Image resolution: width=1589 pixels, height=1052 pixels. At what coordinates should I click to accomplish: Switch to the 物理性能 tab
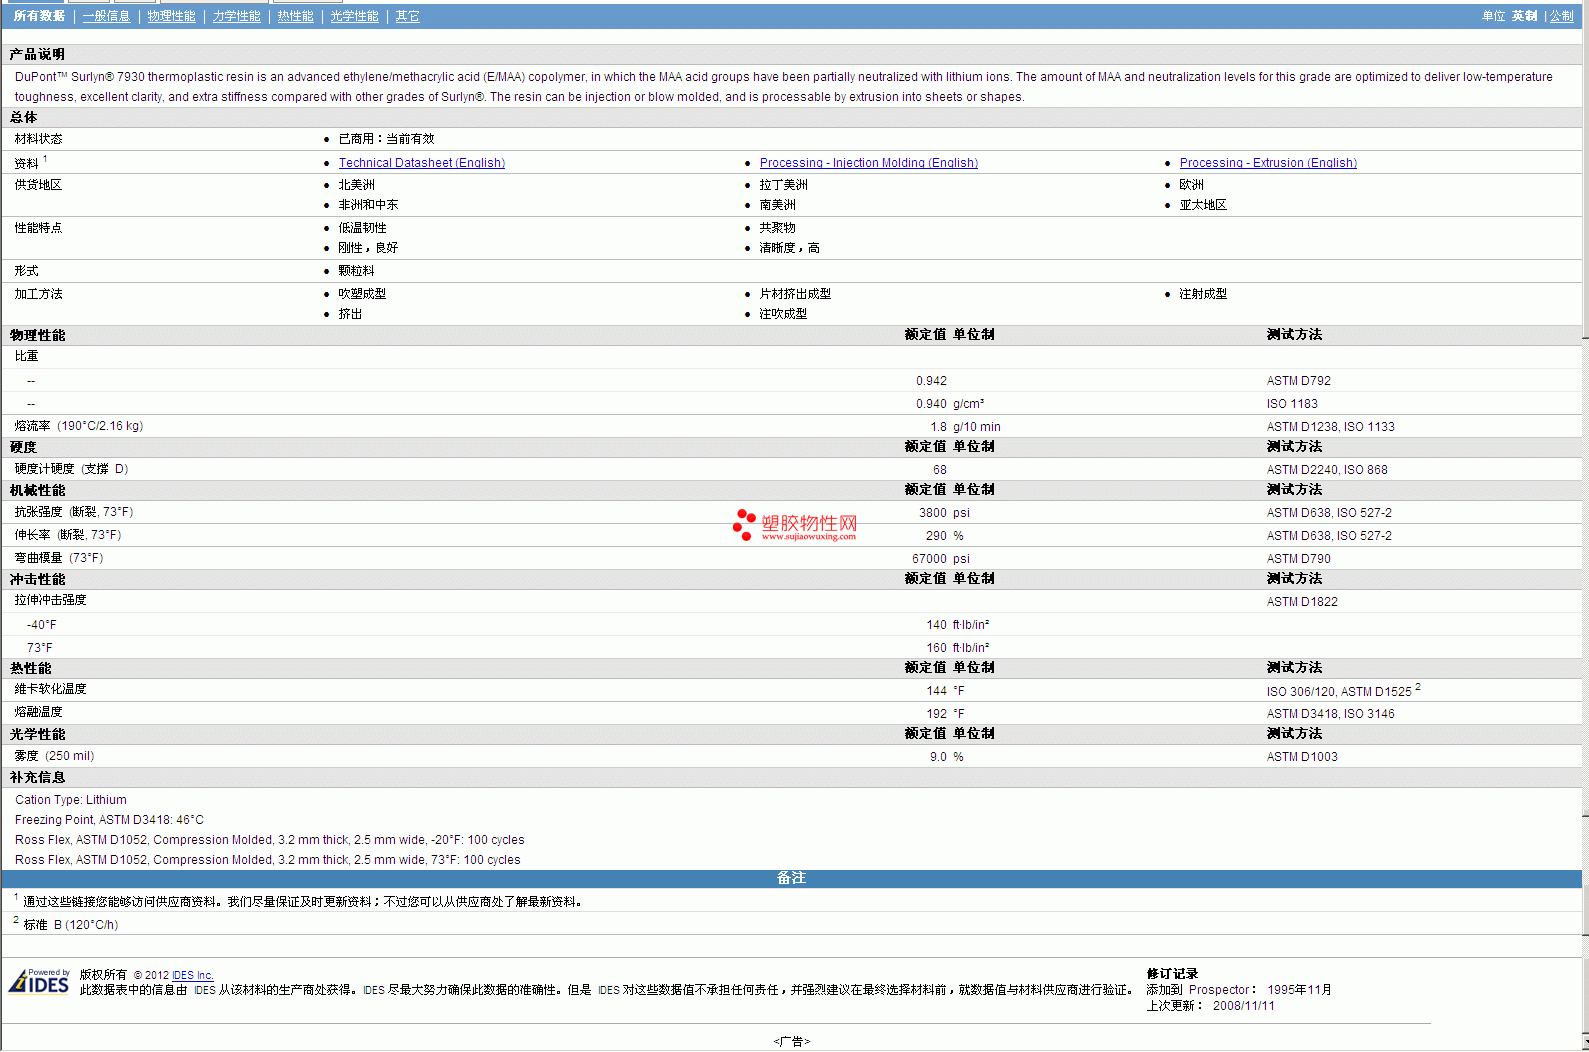point(171,16)
